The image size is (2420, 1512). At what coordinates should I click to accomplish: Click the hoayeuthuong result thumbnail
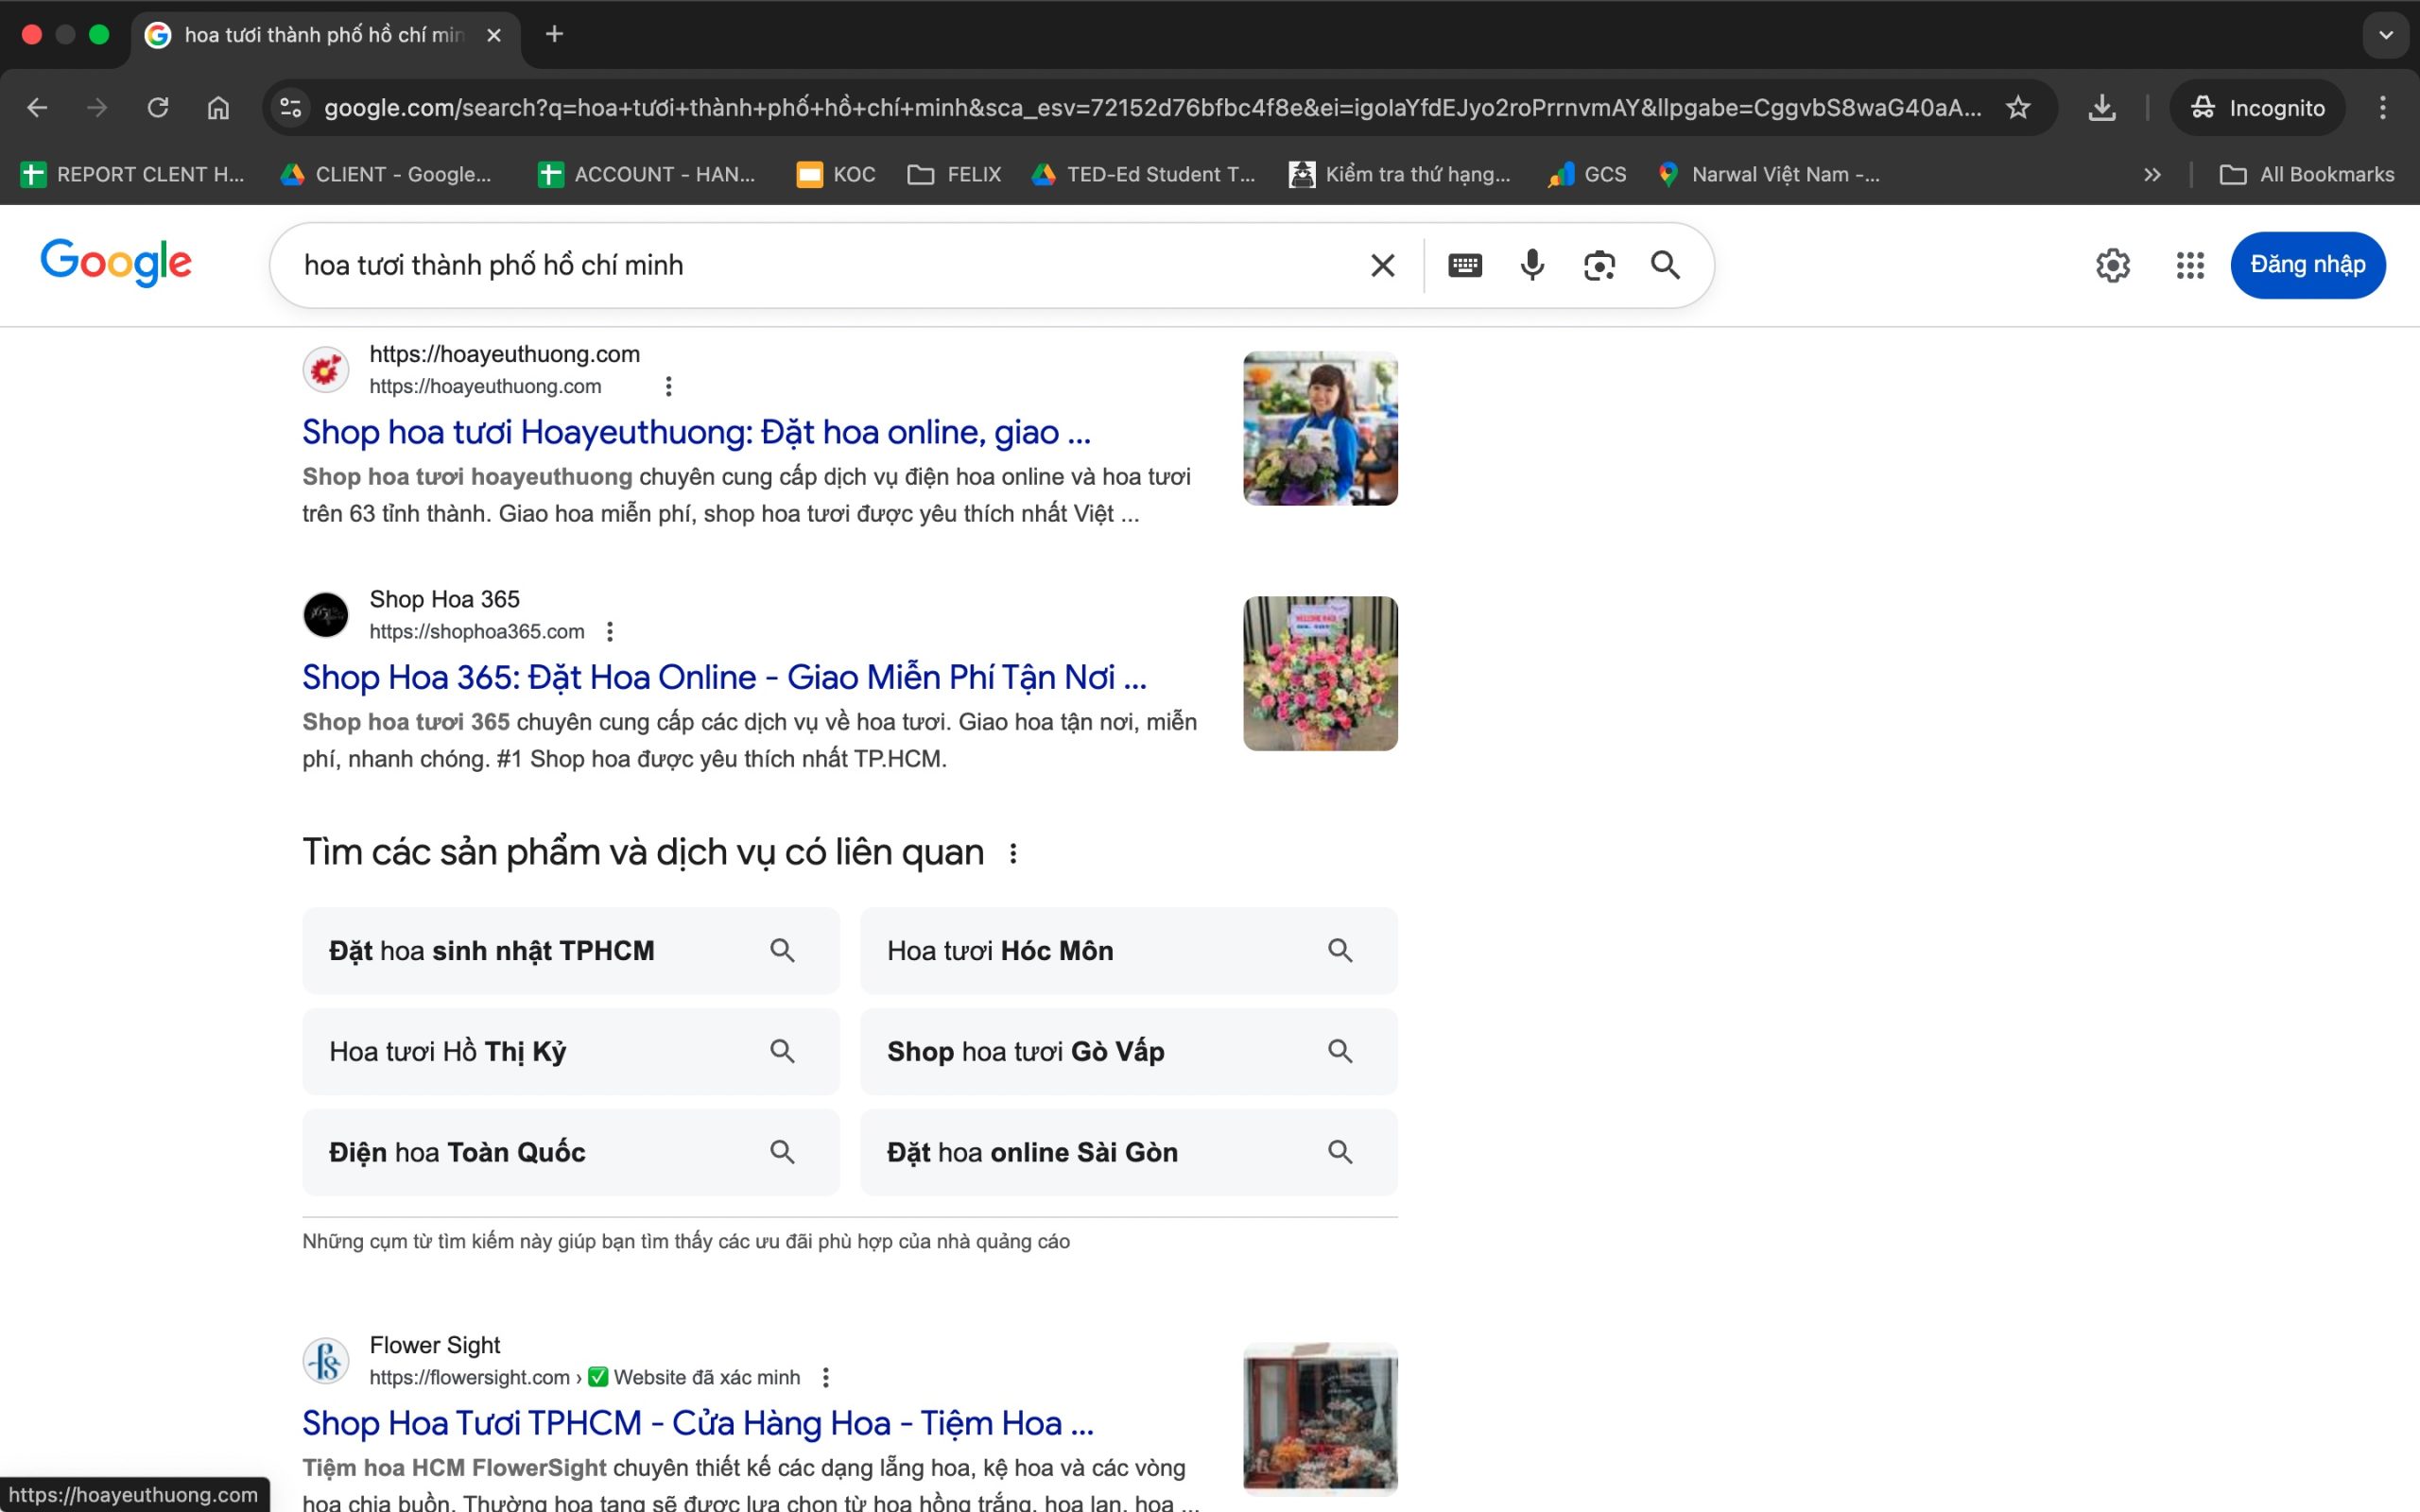point(1320,428)
